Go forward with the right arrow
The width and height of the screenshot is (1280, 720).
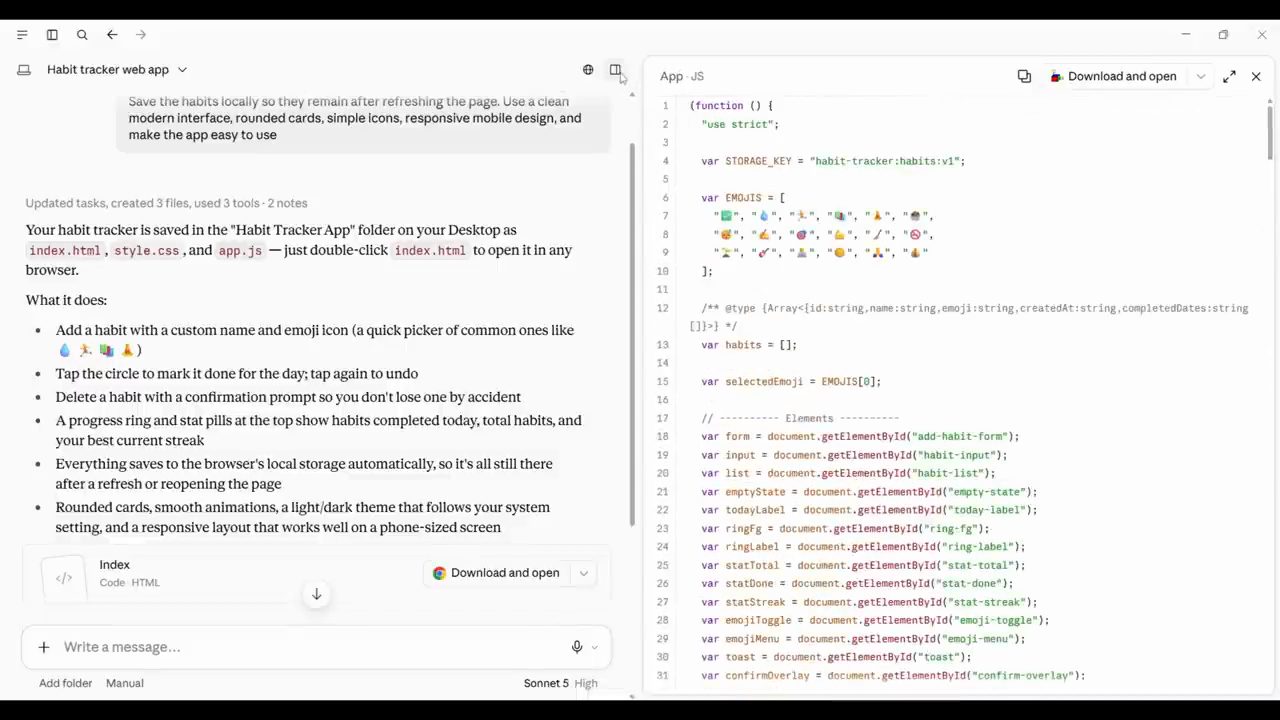(x=141, y=35)
